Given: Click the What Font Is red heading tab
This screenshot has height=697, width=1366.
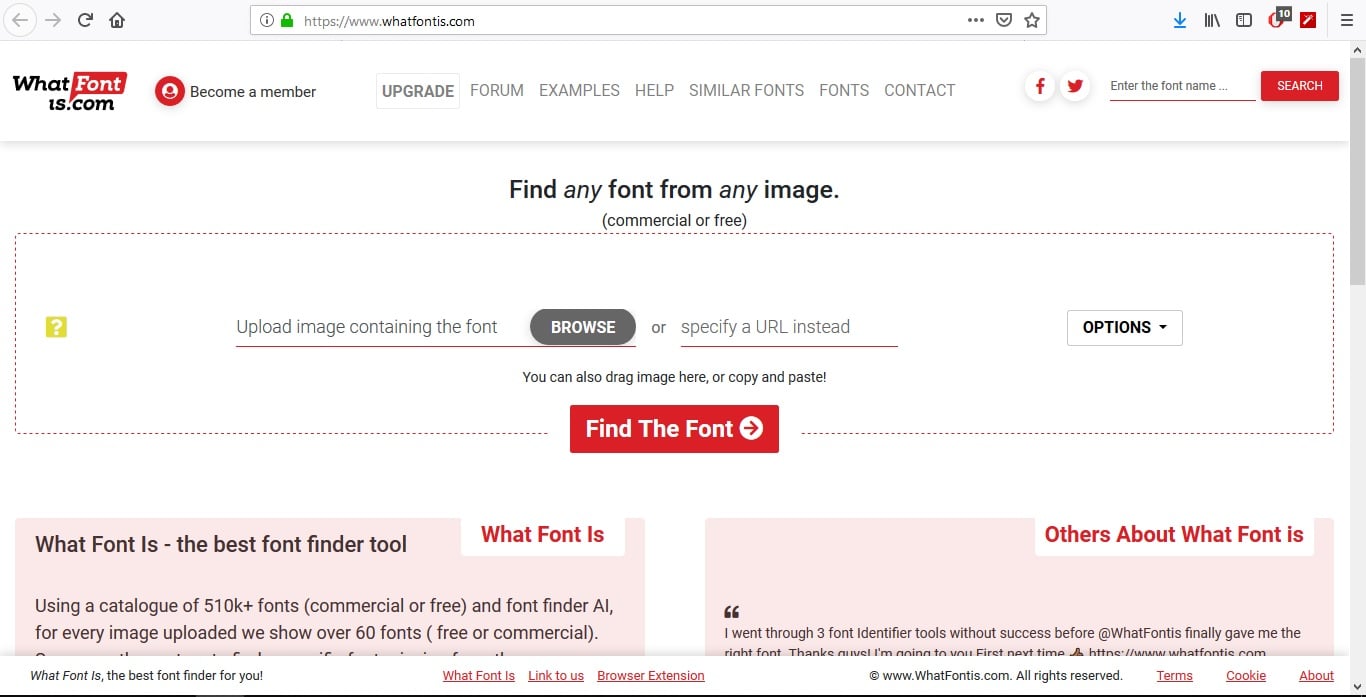Looking at the screenshot, I should tap(543, 535).
